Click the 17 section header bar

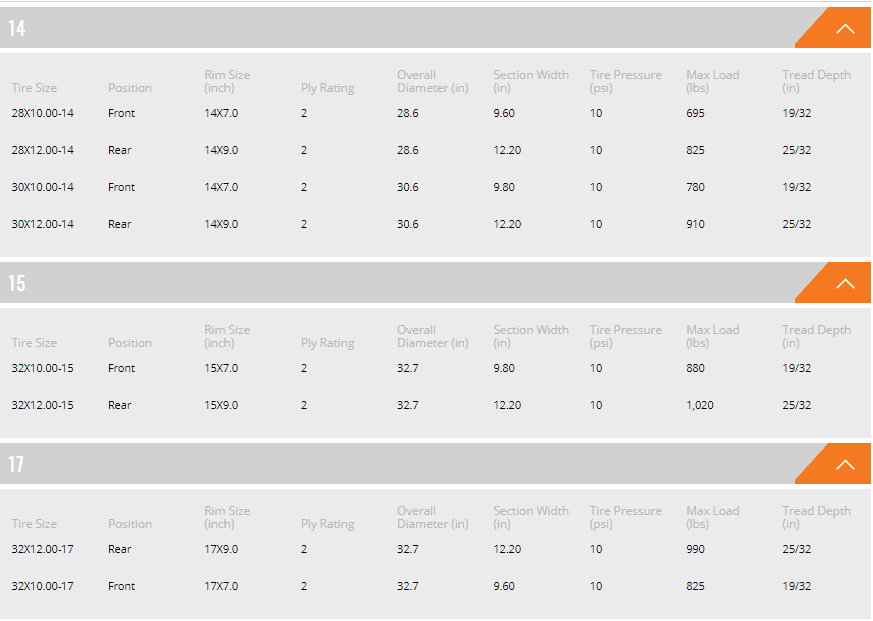[x=400, y=464]
